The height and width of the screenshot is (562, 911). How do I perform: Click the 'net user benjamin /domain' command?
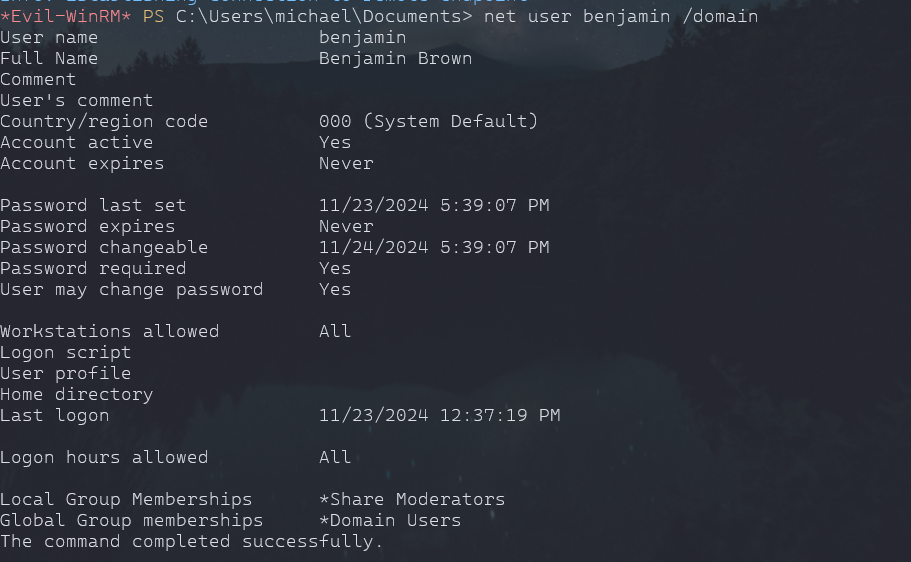pyautogui.click(x=621, y=16)
